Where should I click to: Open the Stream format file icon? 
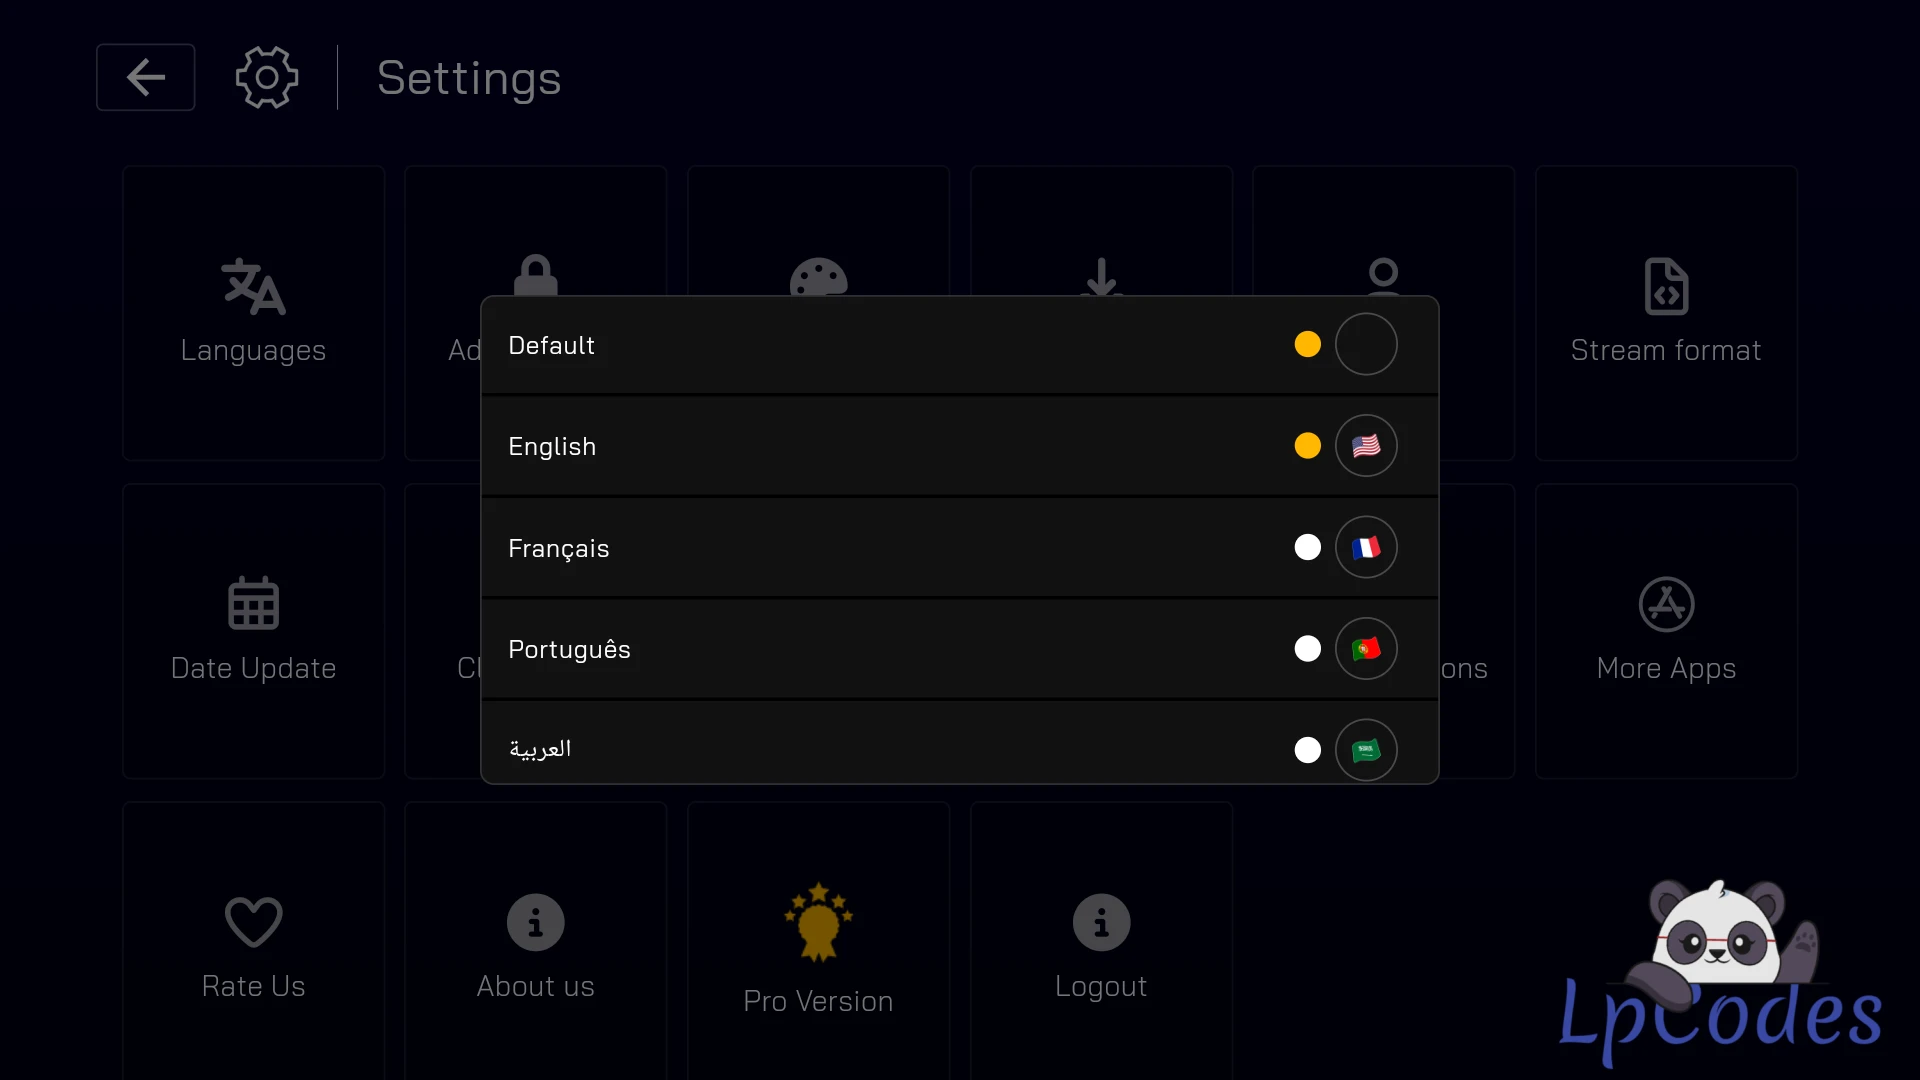1666,287
